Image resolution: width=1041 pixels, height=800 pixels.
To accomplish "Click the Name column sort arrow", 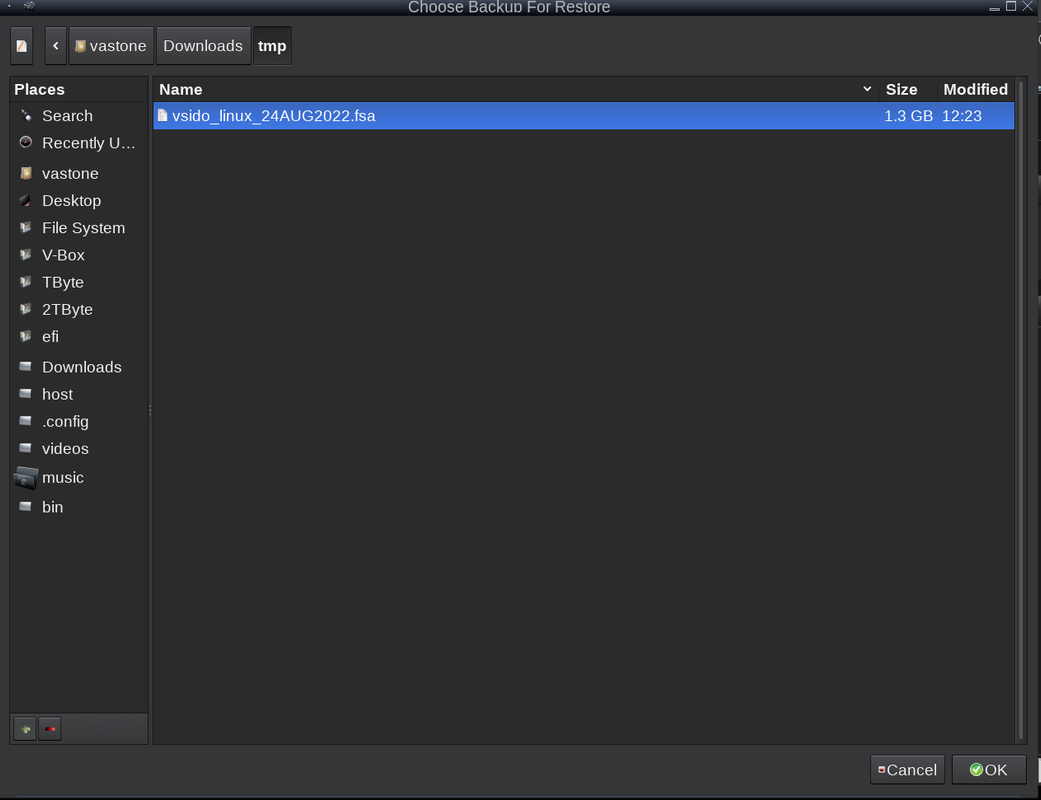I will tap(867, 89).
